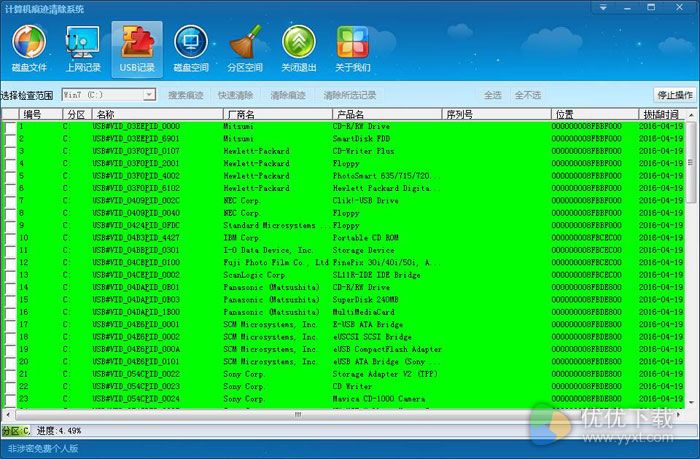Click the 搜索痕迹 button
This screenshot has width=700, height=459.
186,95
